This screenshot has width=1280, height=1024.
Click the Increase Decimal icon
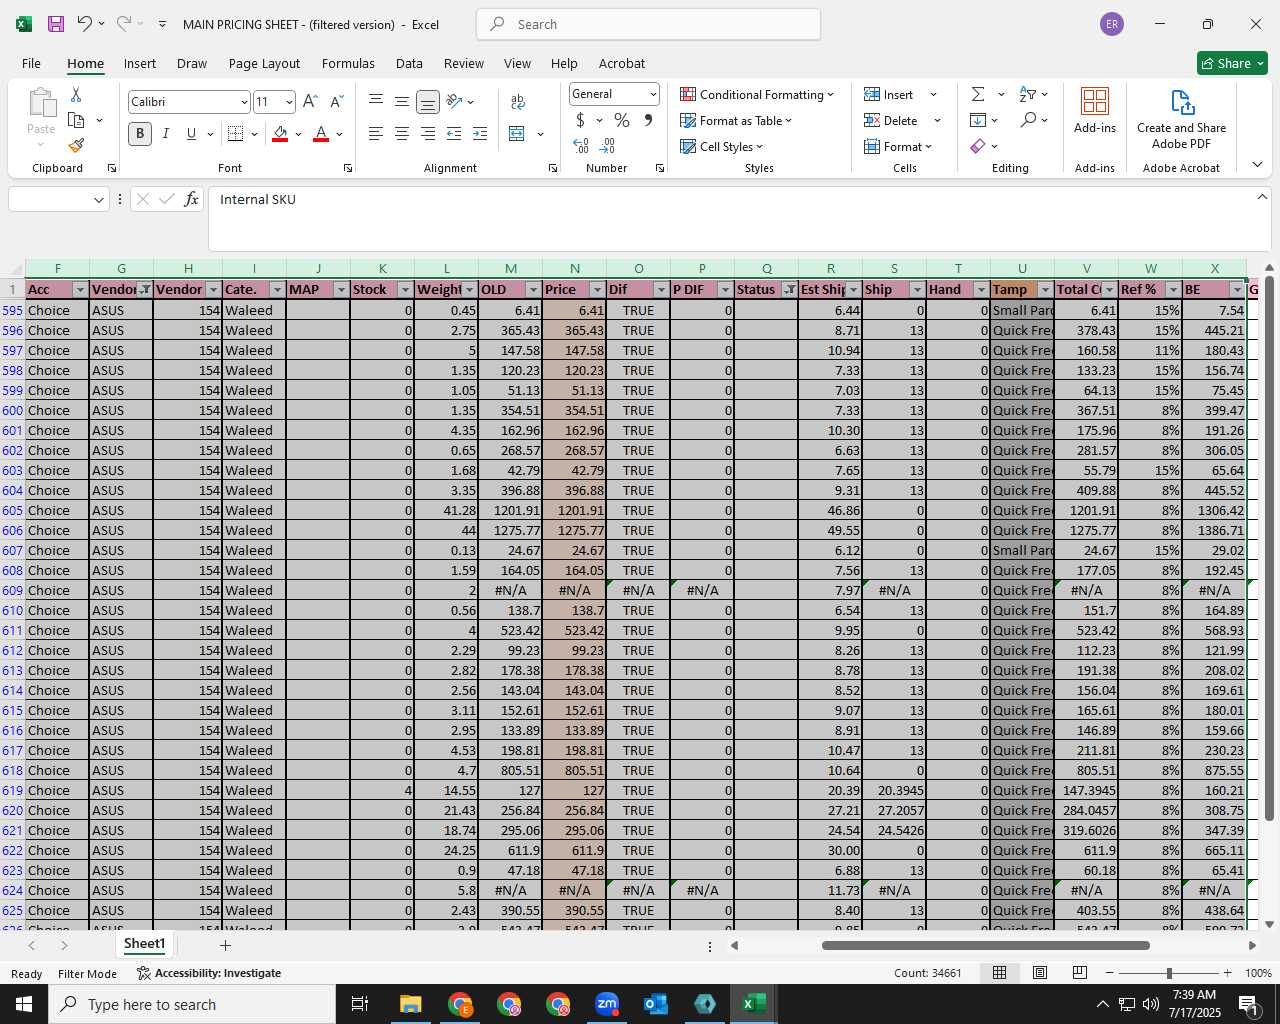(x=581, y=146)
